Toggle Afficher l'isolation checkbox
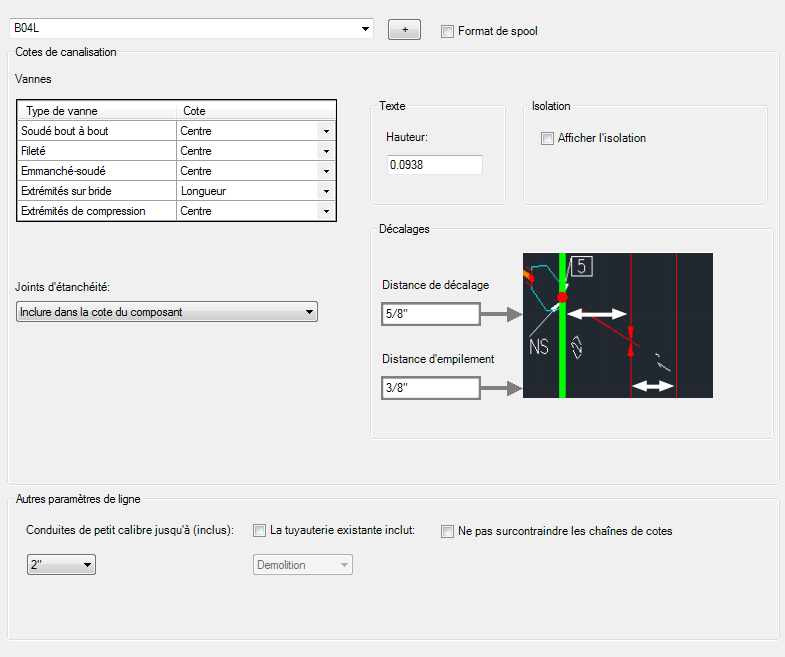The height and width of the screenshot is (657, 785). (547, 138)
